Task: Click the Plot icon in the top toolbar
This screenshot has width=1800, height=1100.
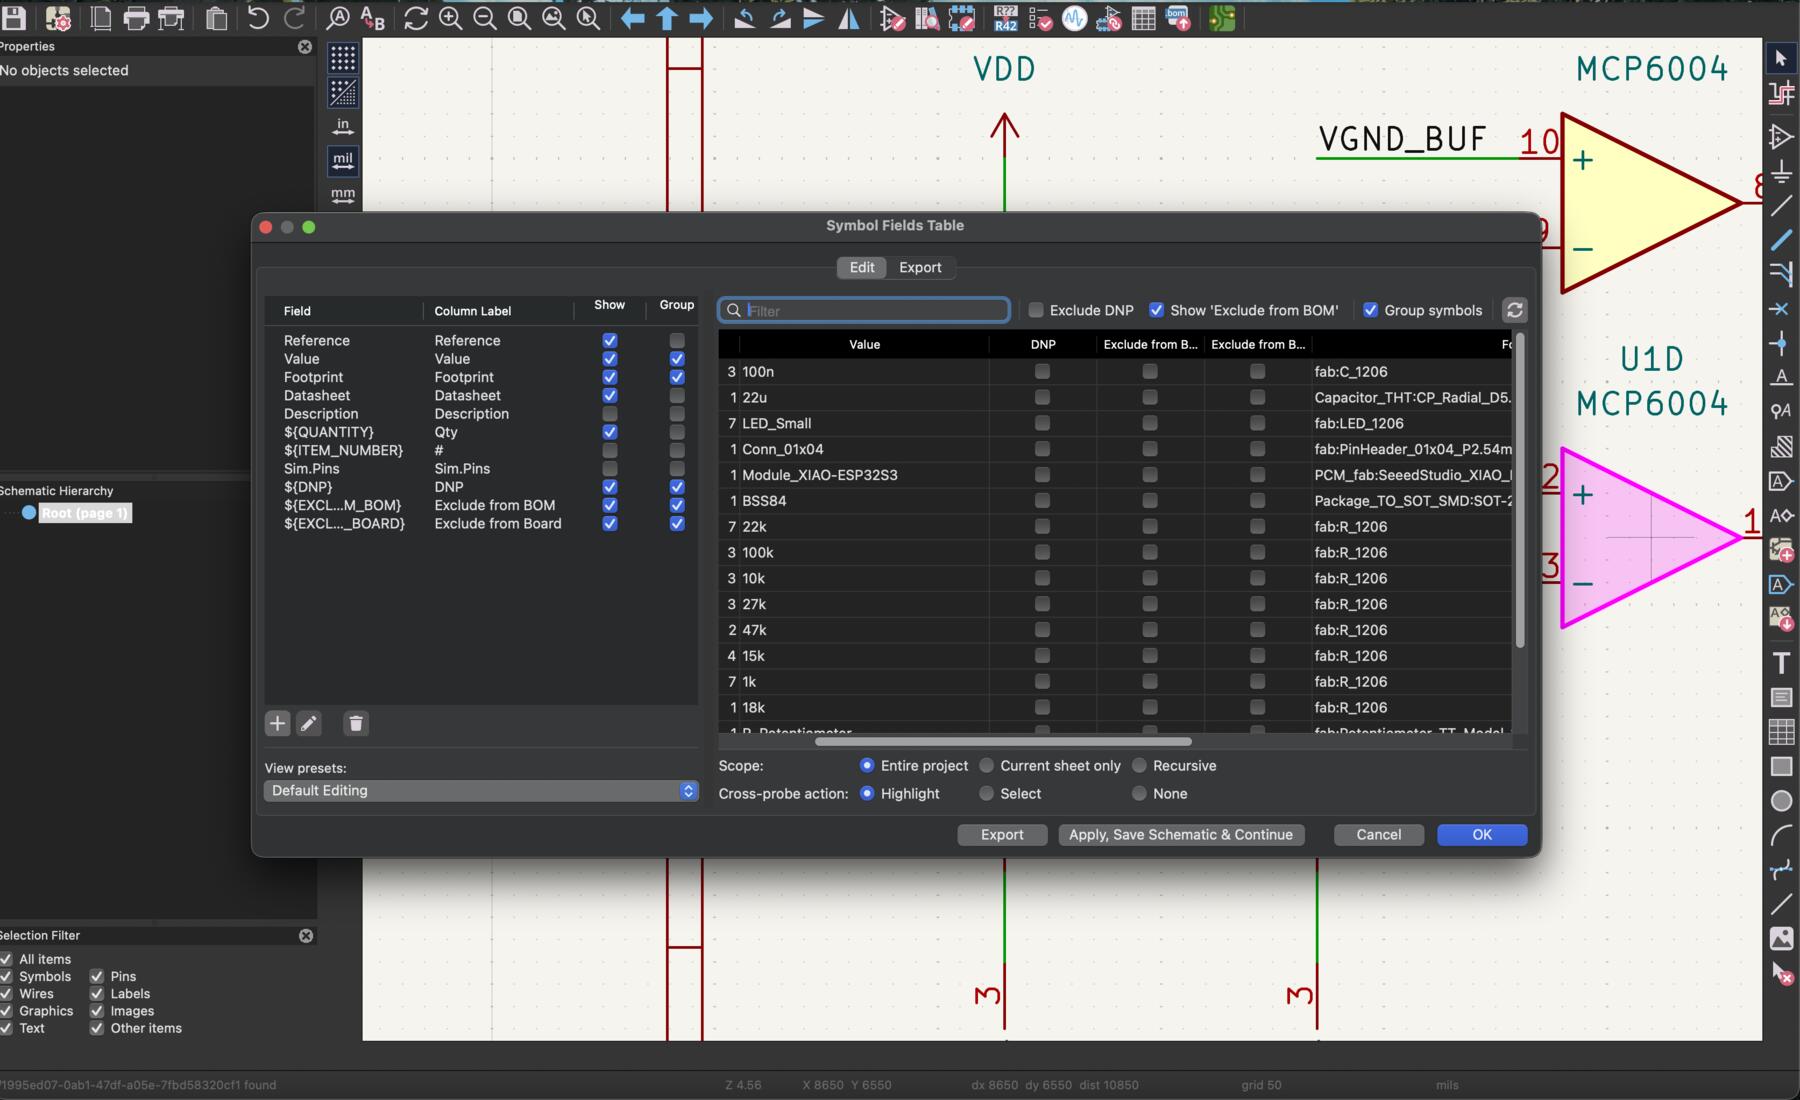Action: pos(172,18)
